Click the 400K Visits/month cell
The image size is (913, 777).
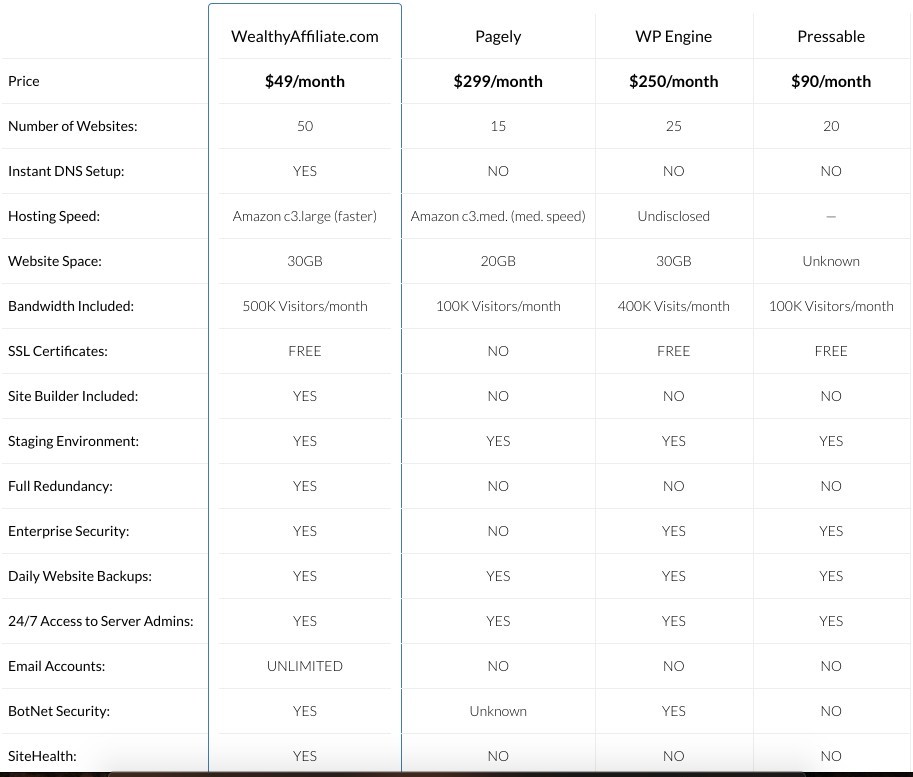pos(674,306)
